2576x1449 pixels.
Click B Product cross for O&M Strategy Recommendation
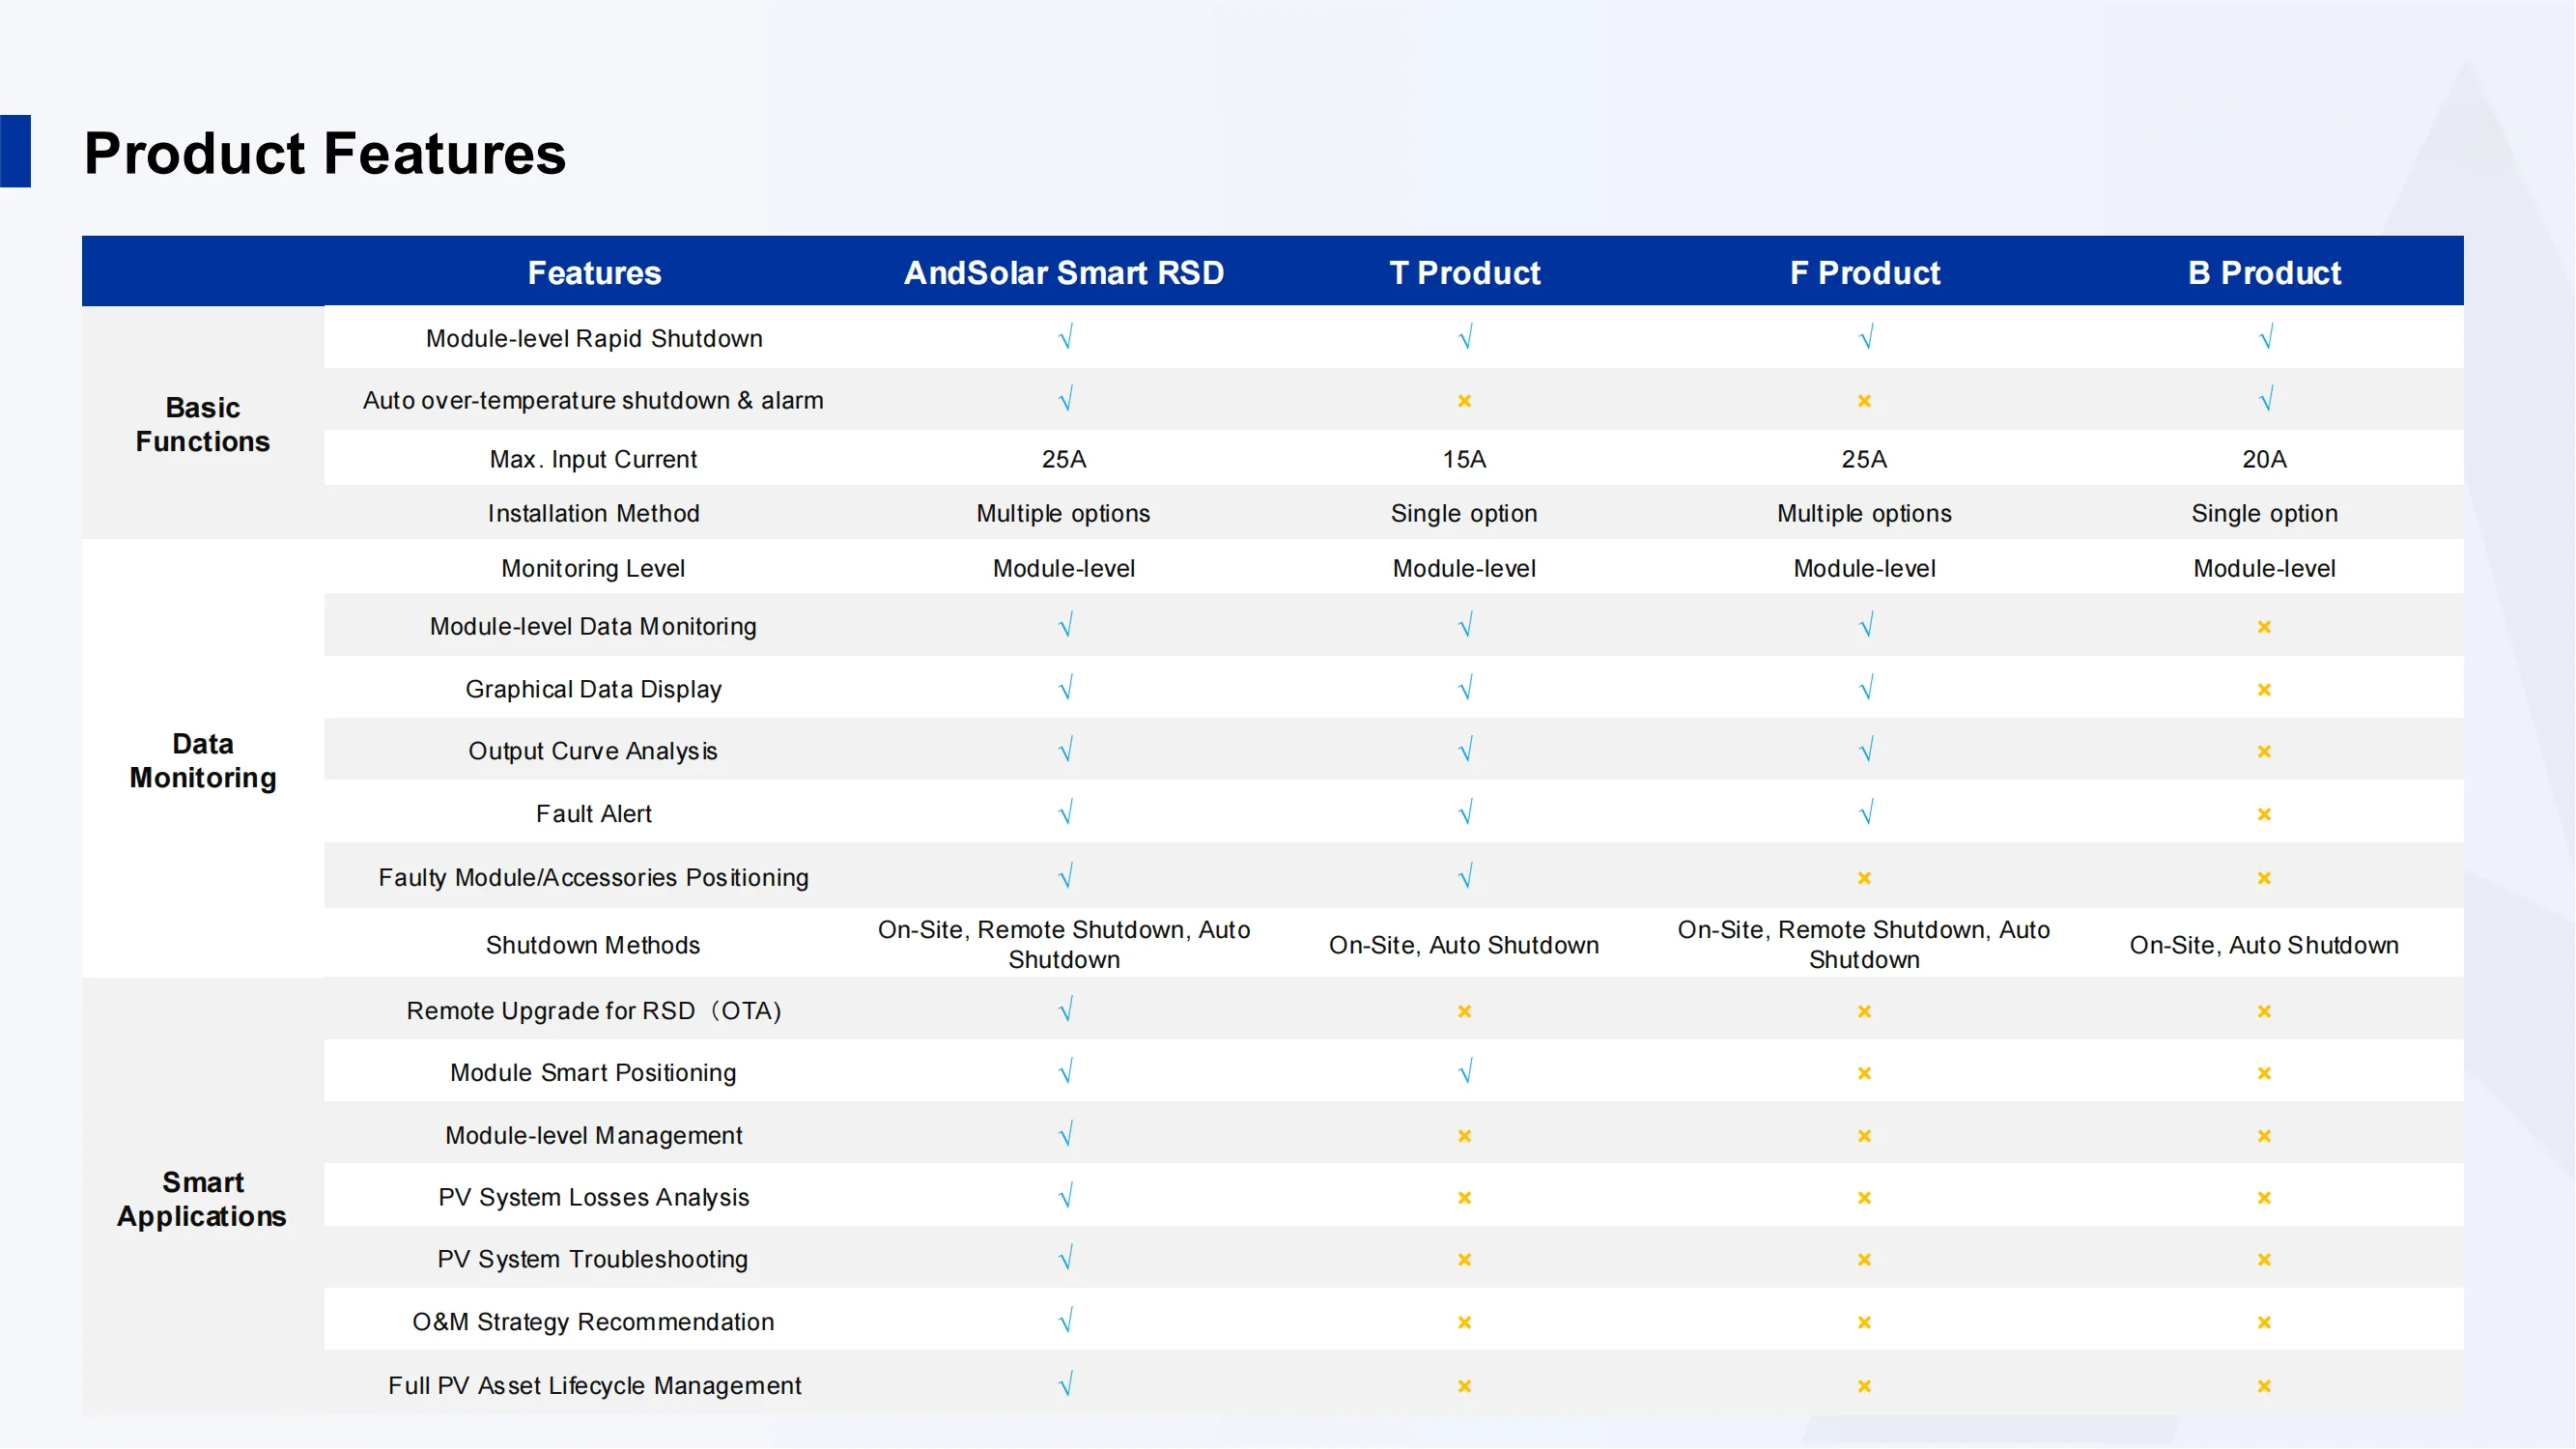(x=2264, y=1323)
